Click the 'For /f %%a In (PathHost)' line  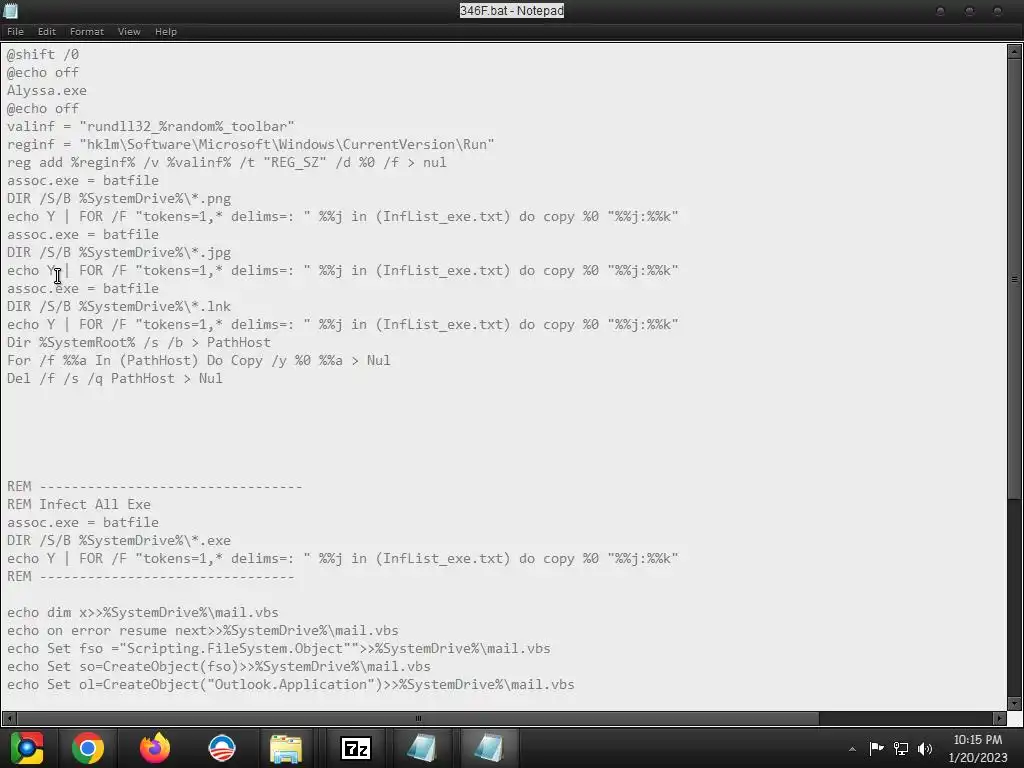[x=199, y=360]
